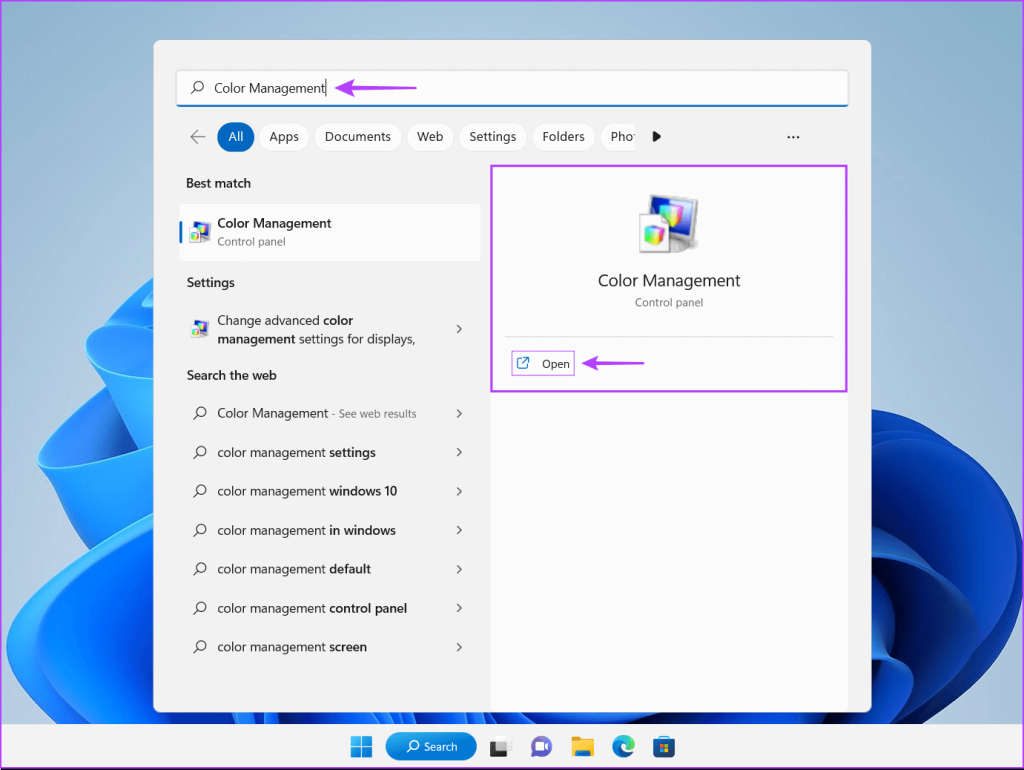Click the Color Management app icon in preview pane
The image size is (1024, 770).
(668, 222)
